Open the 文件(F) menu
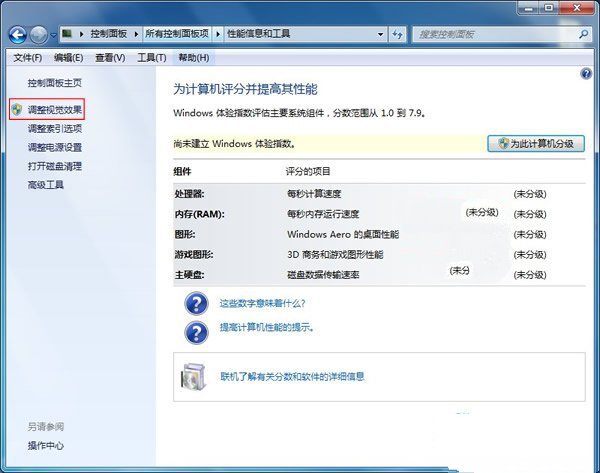 (x=28, y=58)
